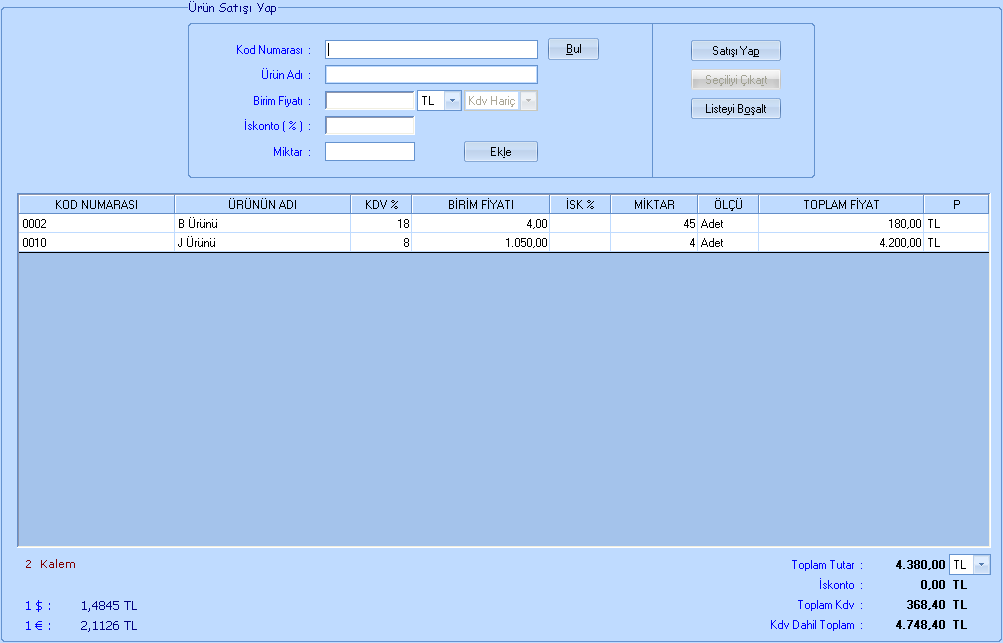Click the Adet cell in J Ürünü row

pyautogui.click(x=728, y=242)
